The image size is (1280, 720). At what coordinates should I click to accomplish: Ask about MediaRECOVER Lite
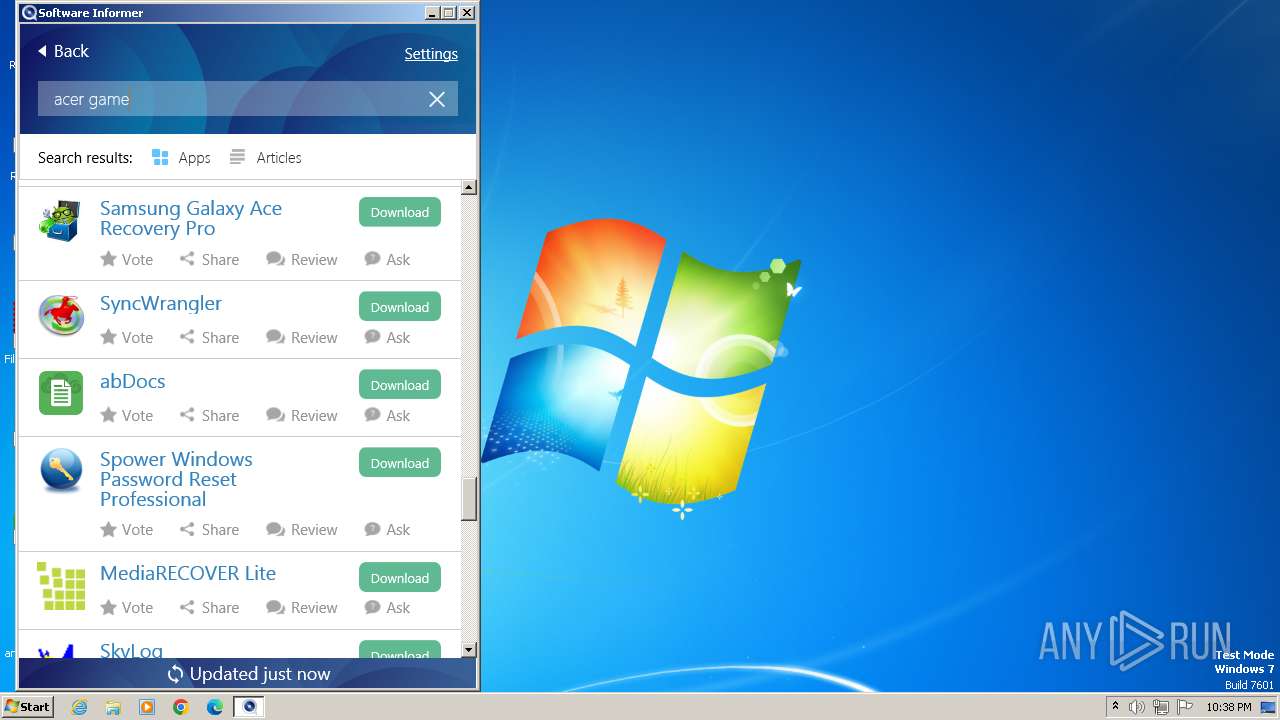click(x=387, y=607)
